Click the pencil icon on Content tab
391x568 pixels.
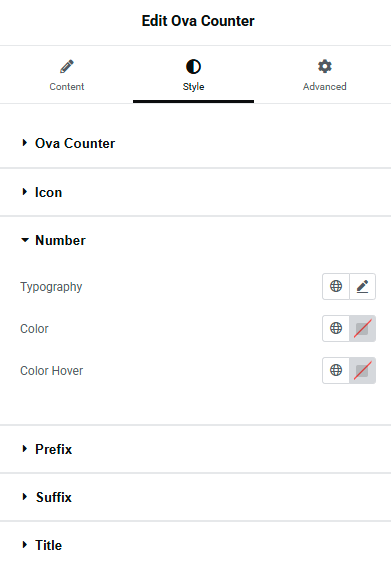(x=67, y=67)
